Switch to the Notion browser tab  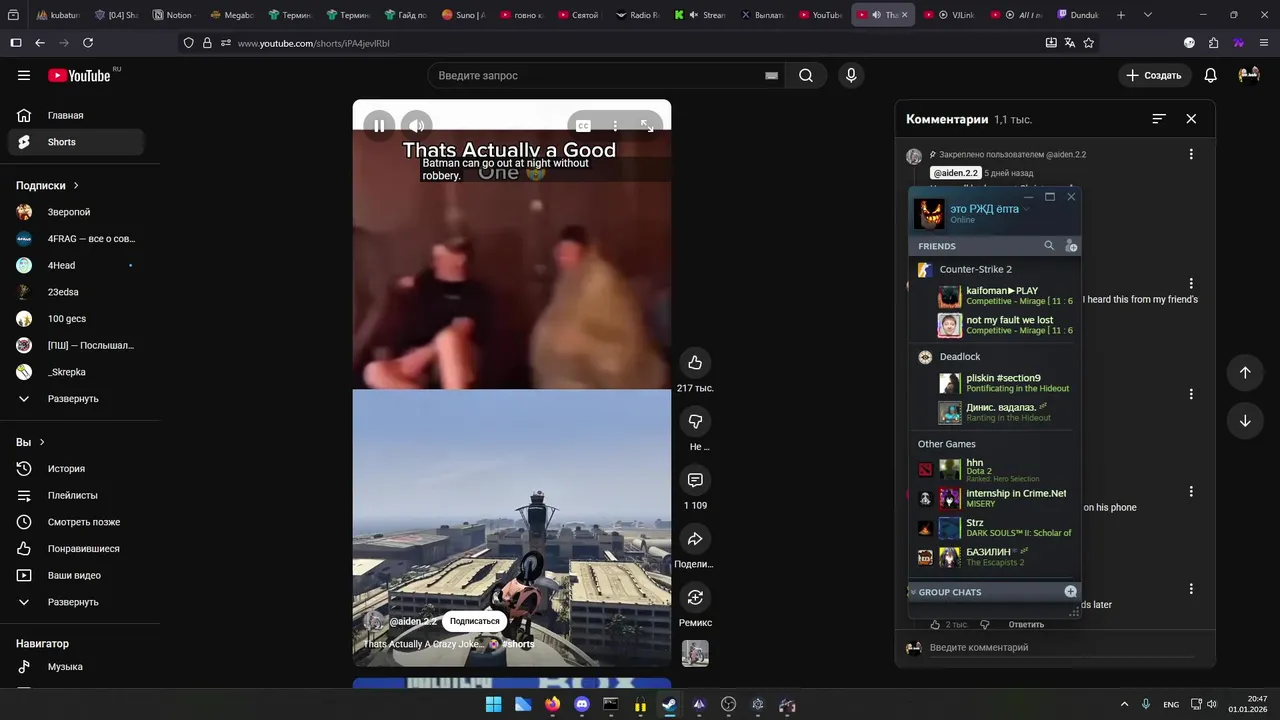click(172, 15)
